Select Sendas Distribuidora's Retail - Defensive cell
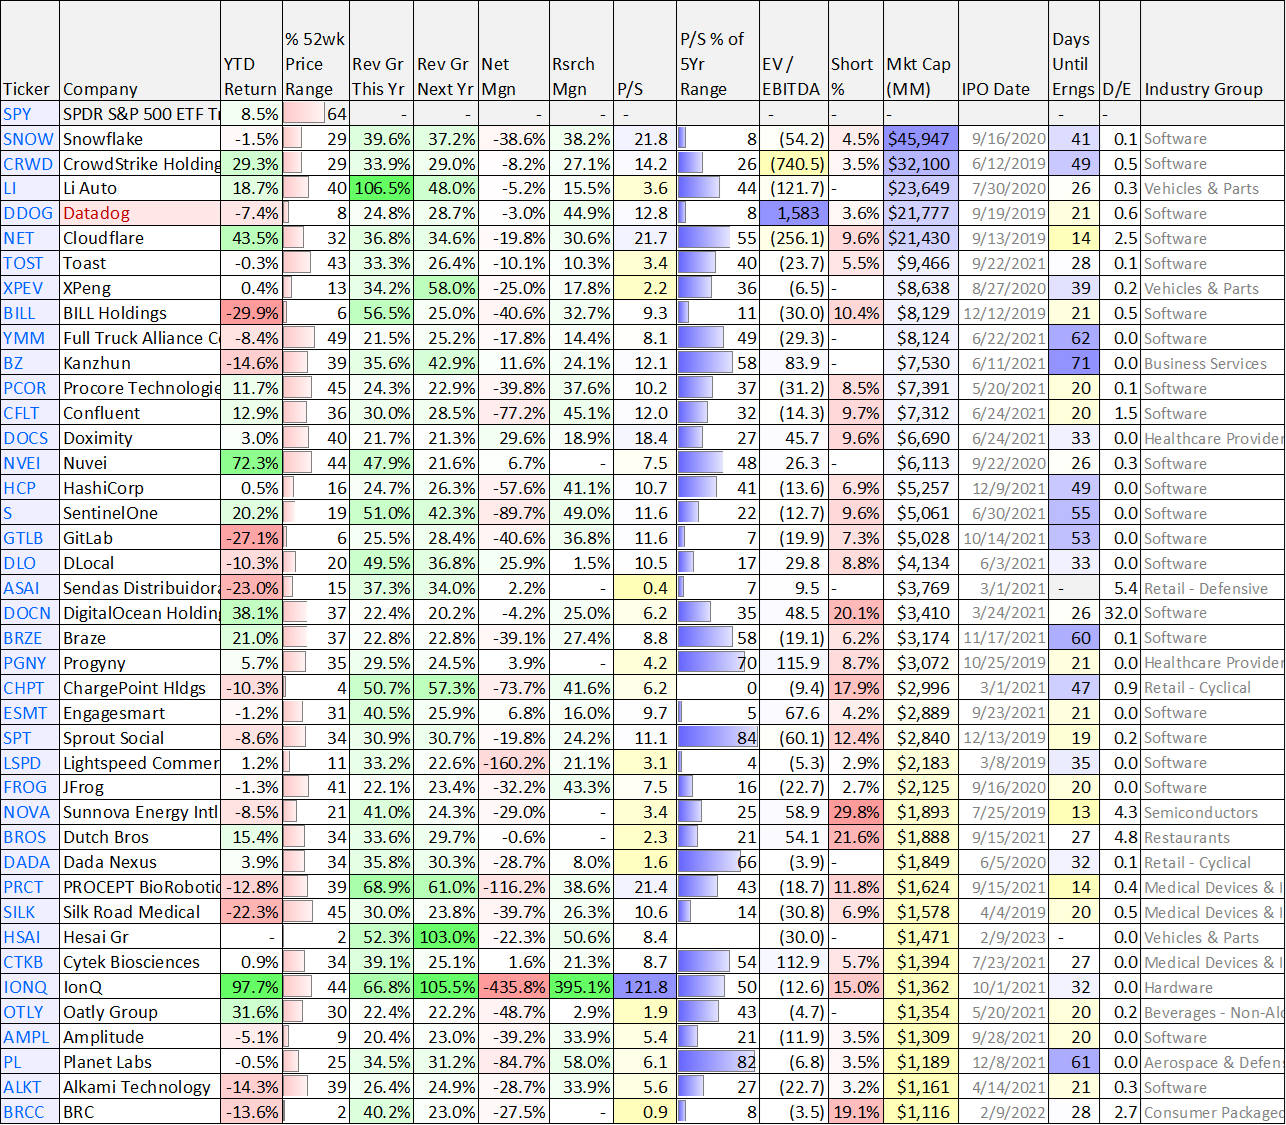 click(1212, 588)
